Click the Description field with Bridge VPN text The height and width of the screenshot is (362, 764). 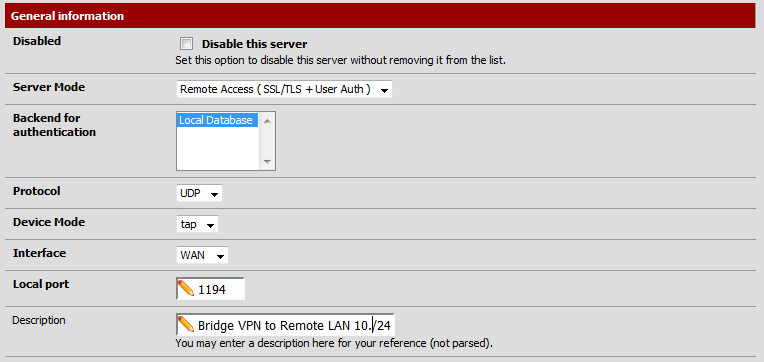click(286, 324)
